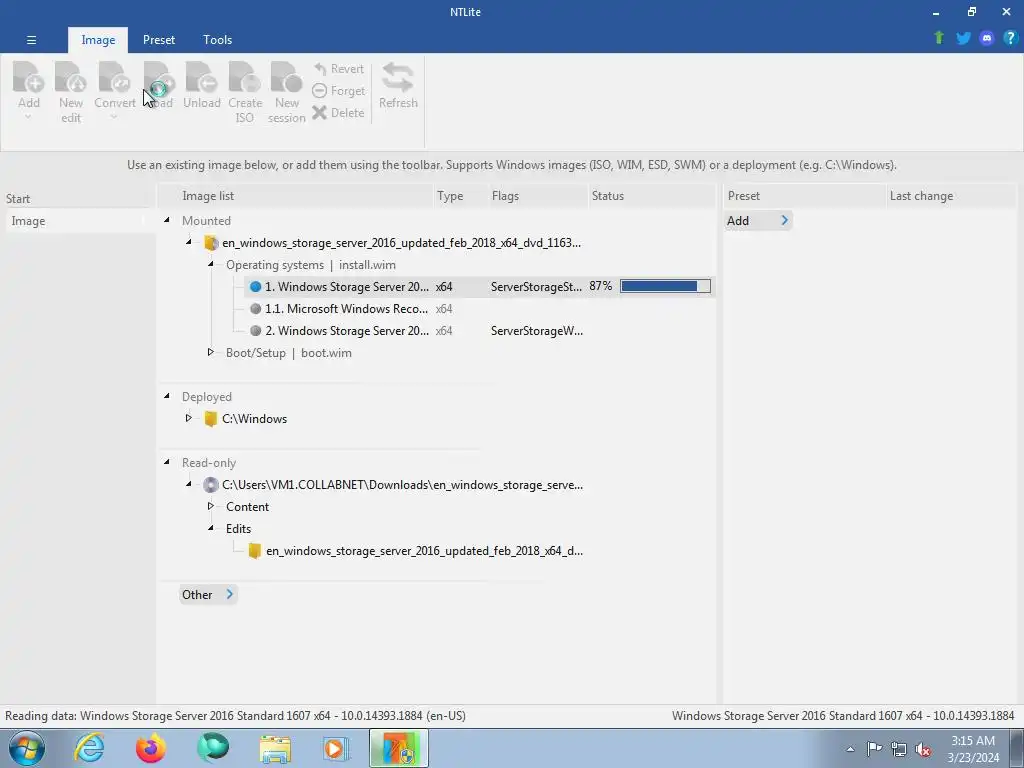Screen dimensions: 1024x768
Task: Open the Twitter link icon
Action: click(963, 38)
